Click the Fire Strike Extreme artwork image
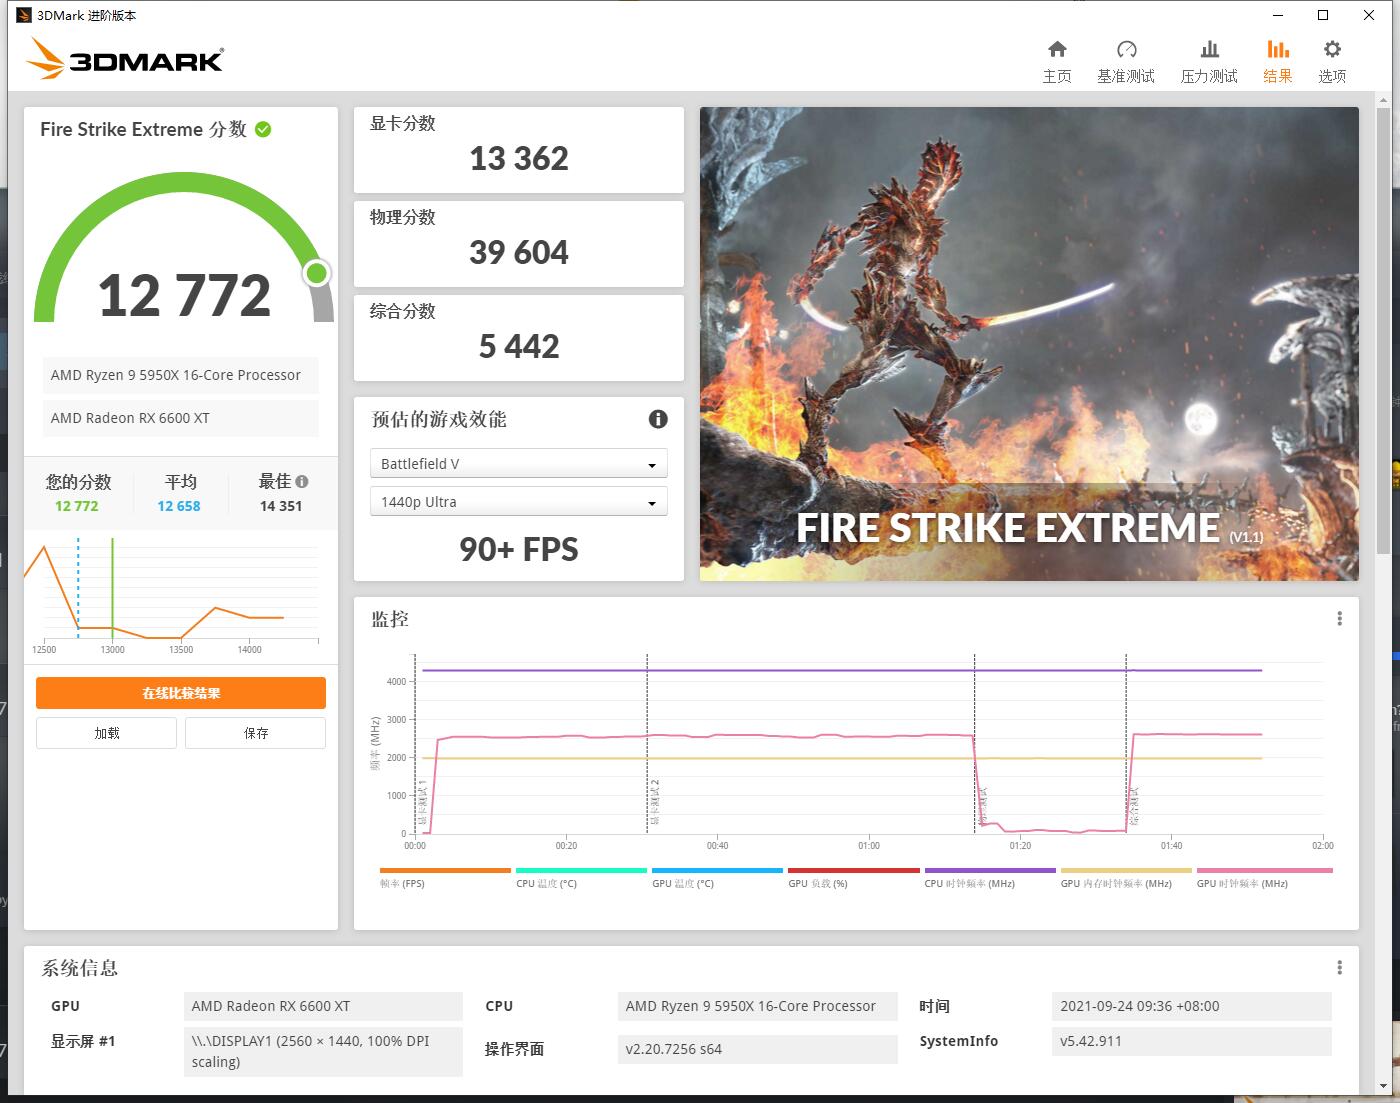Image resolution: width=1400 pixels, height=1103 pixels. 1029,344
